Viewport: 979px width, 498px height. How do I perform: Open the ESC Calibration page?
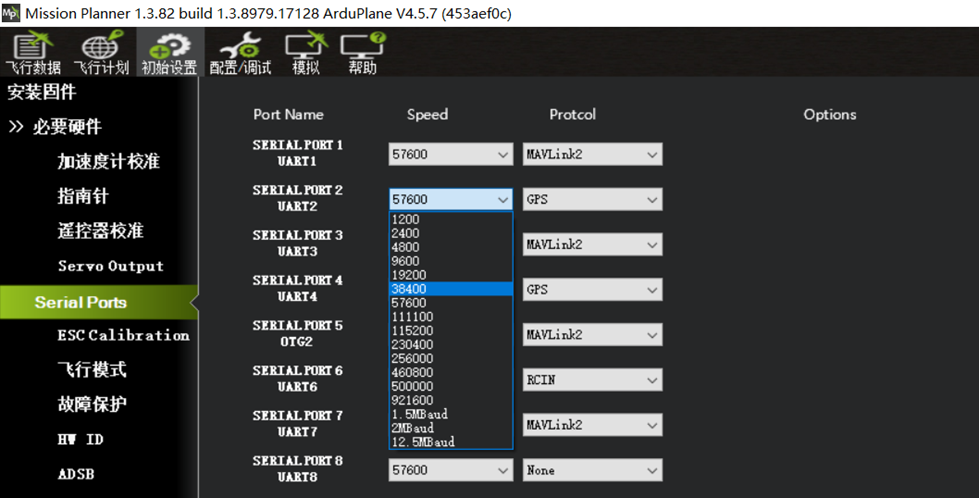click(x=123, y=335)
